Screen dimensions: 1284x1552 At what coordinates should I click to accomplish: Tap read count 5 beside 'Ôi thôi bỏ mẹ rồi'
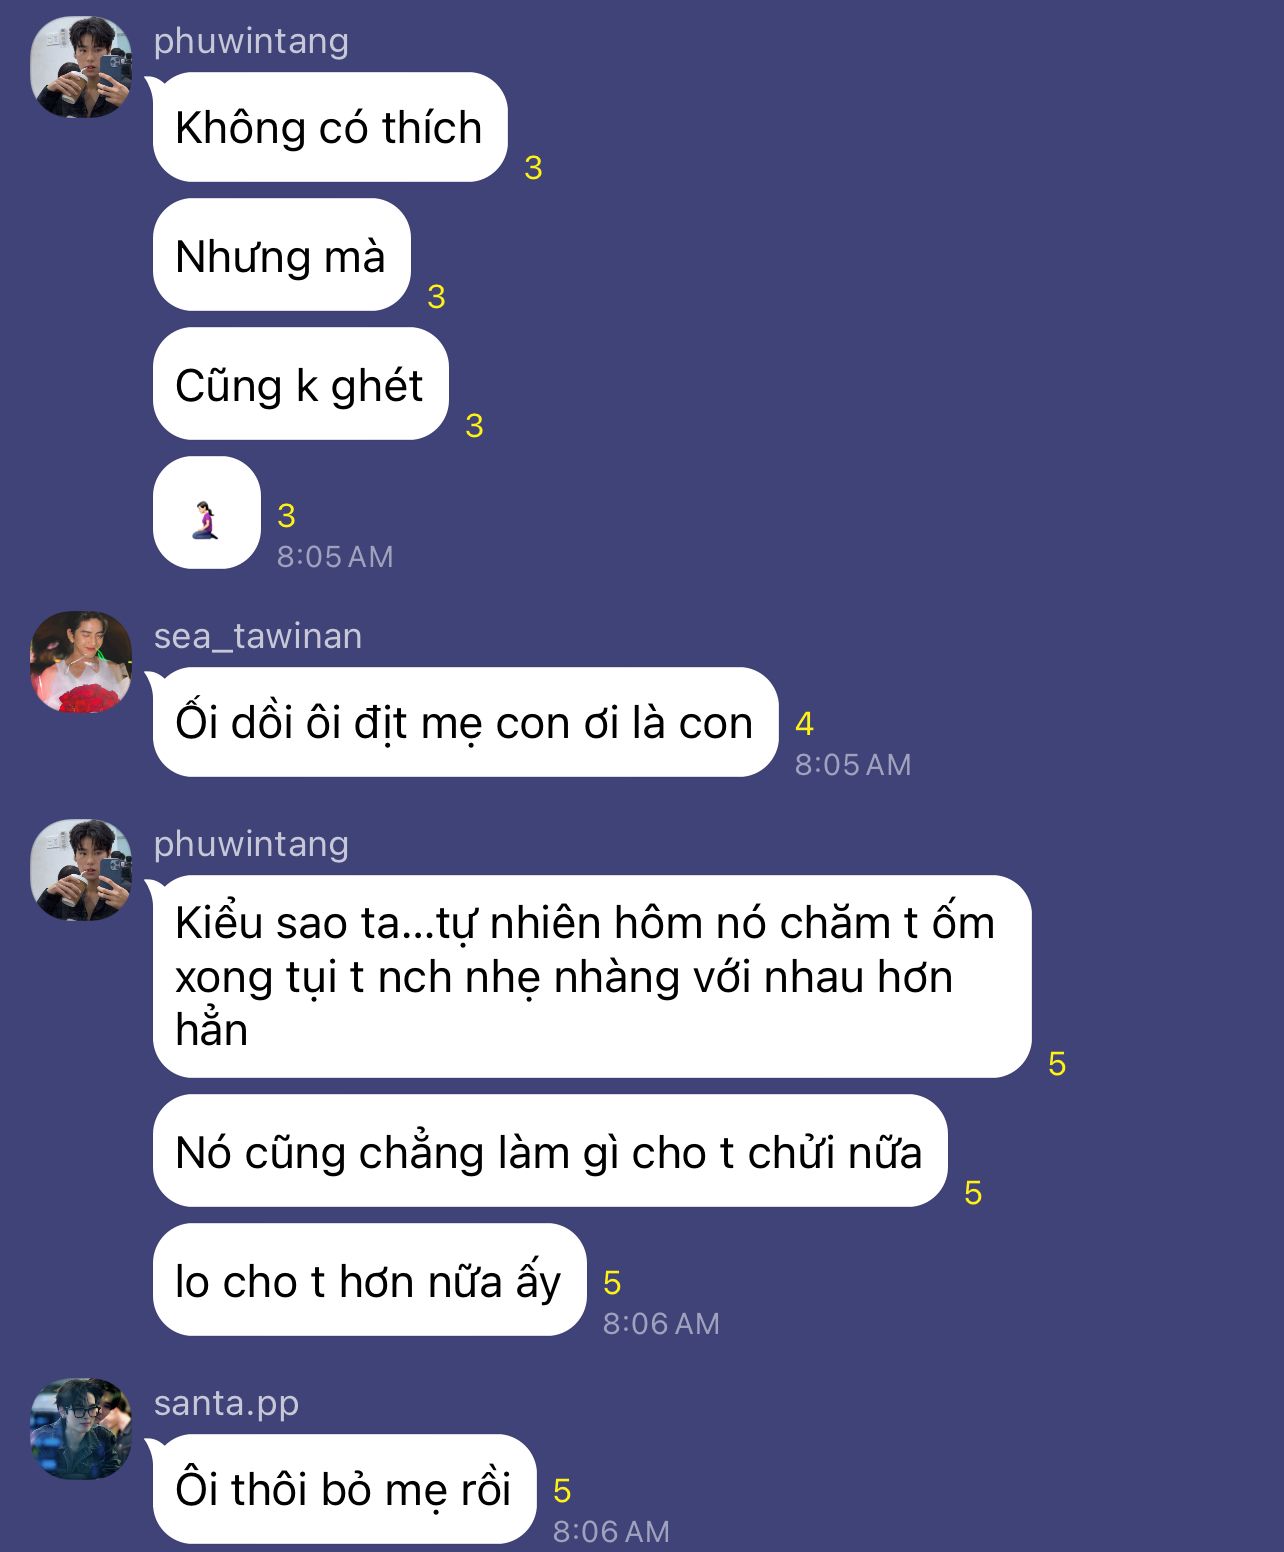pyautogui.click(x=562, y=1490)
